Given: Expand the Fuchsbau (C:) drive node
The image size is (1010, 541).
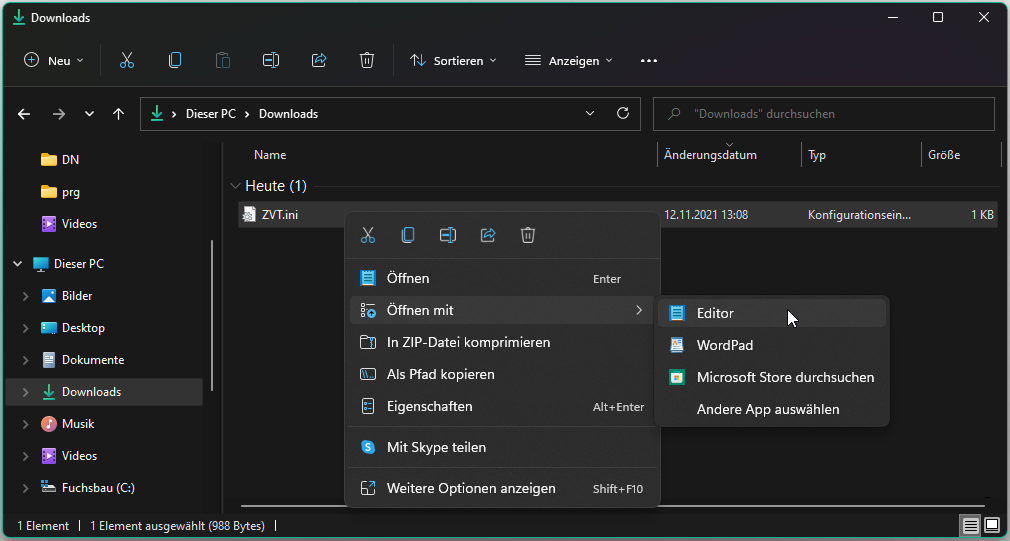Looking at the screenshot, I should tap(26, 488).
